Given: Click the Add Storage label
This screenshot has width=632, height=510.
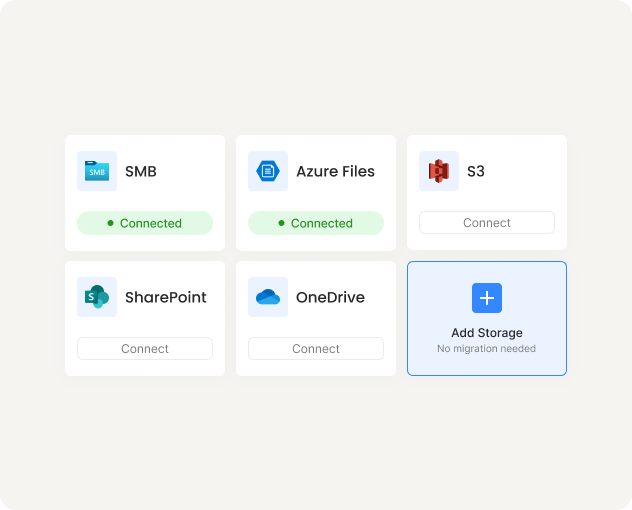Looking at the screenshot, I should coord(487,333).
